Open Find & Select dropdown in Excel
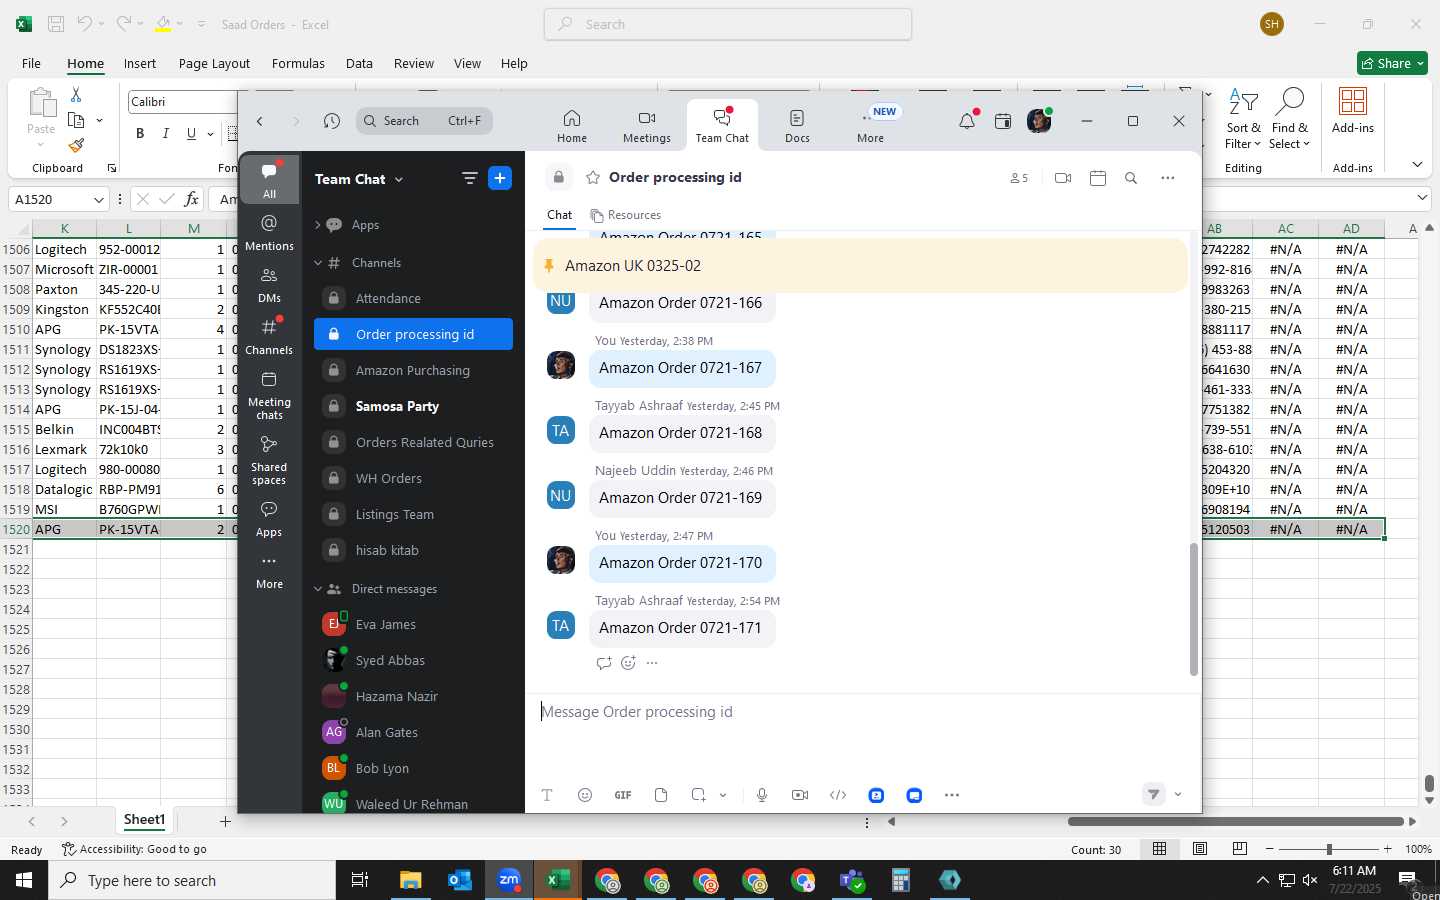The image size is (1440, 900). tap(1290, 120)
